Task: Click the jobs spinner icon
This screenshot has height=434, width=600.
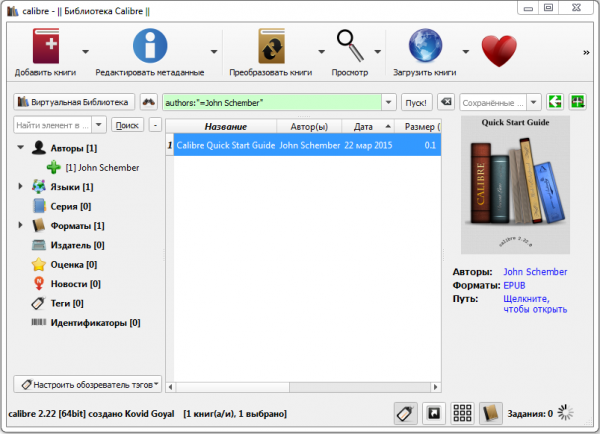Action: tap(566, 413)
